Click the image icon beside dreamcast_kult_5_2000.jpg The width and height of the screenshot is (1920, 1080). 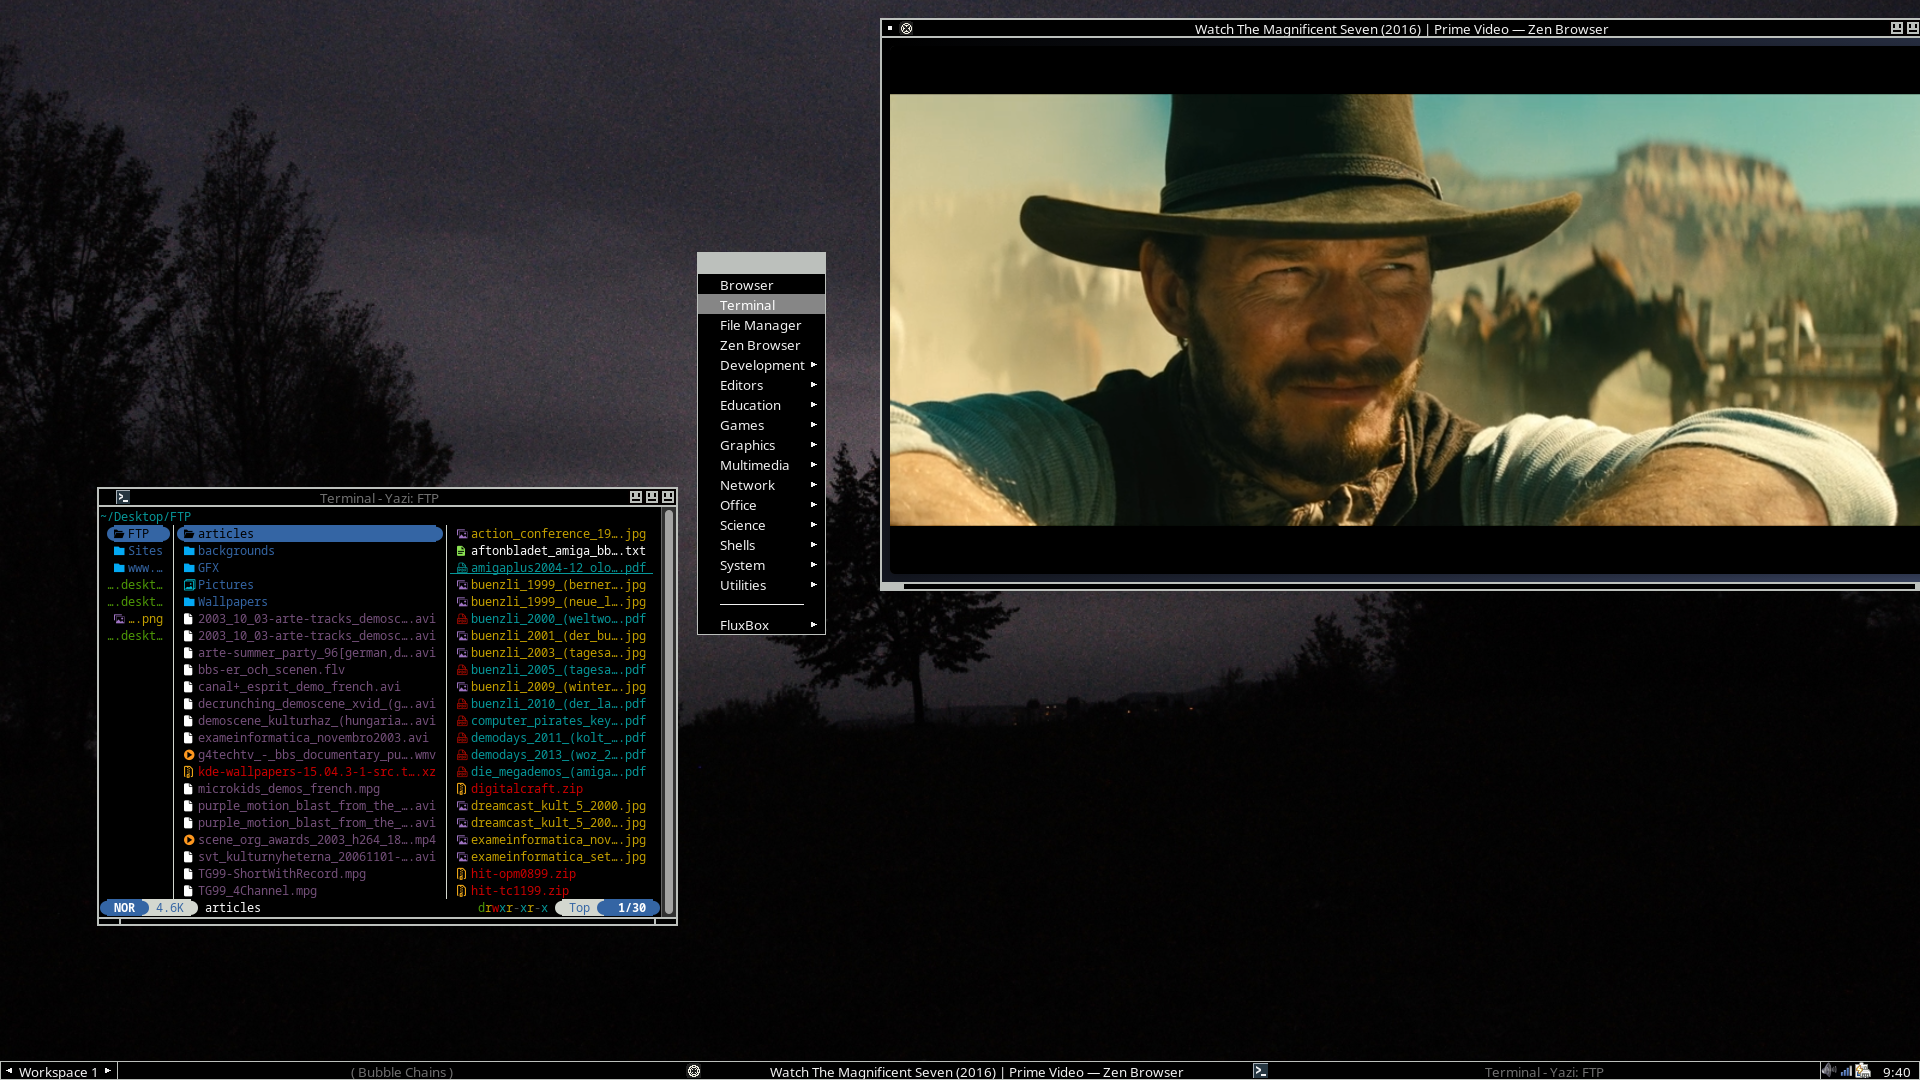(462, 806)
